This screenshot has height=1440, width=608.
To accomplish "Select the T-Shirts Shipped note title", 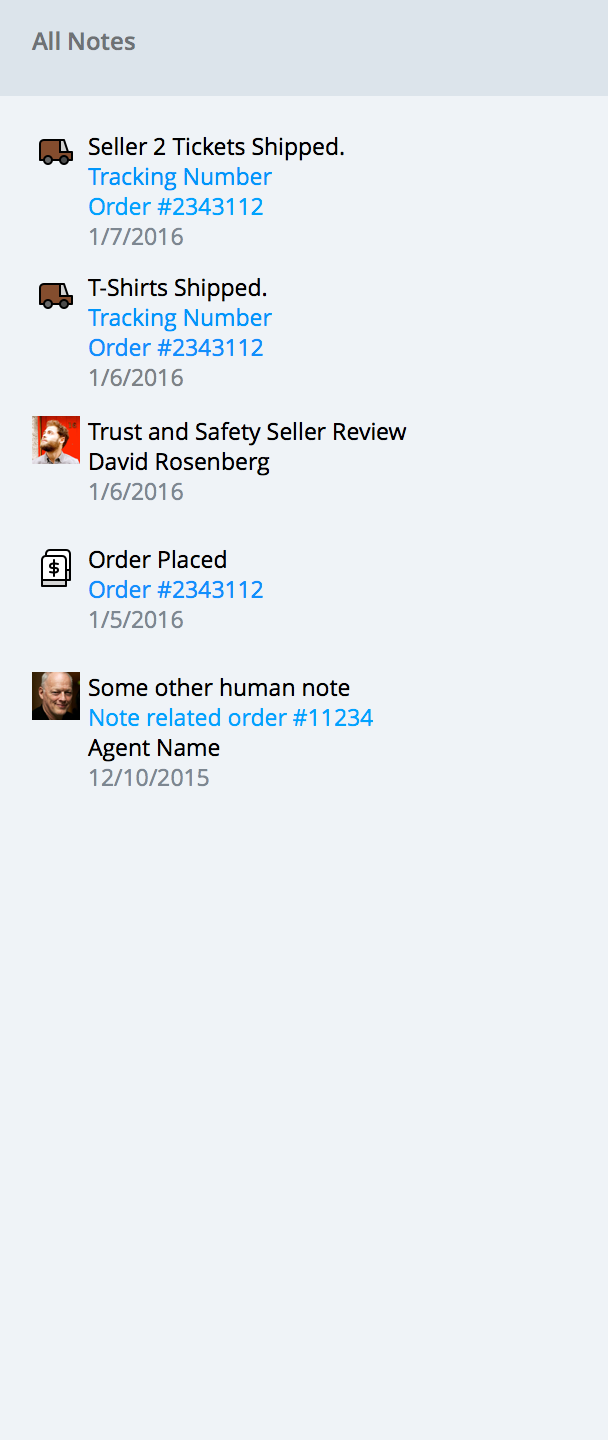I will [178, 288].
